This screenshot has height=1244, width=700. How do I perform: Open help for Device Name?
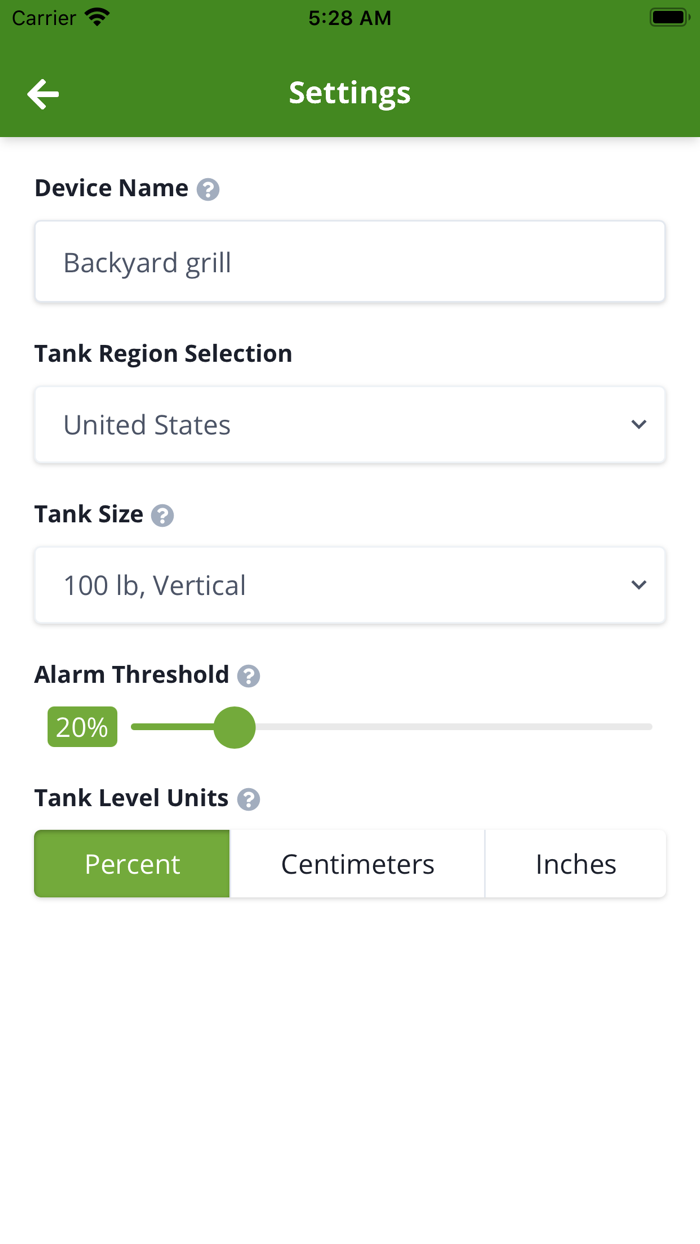coord(208,188)
